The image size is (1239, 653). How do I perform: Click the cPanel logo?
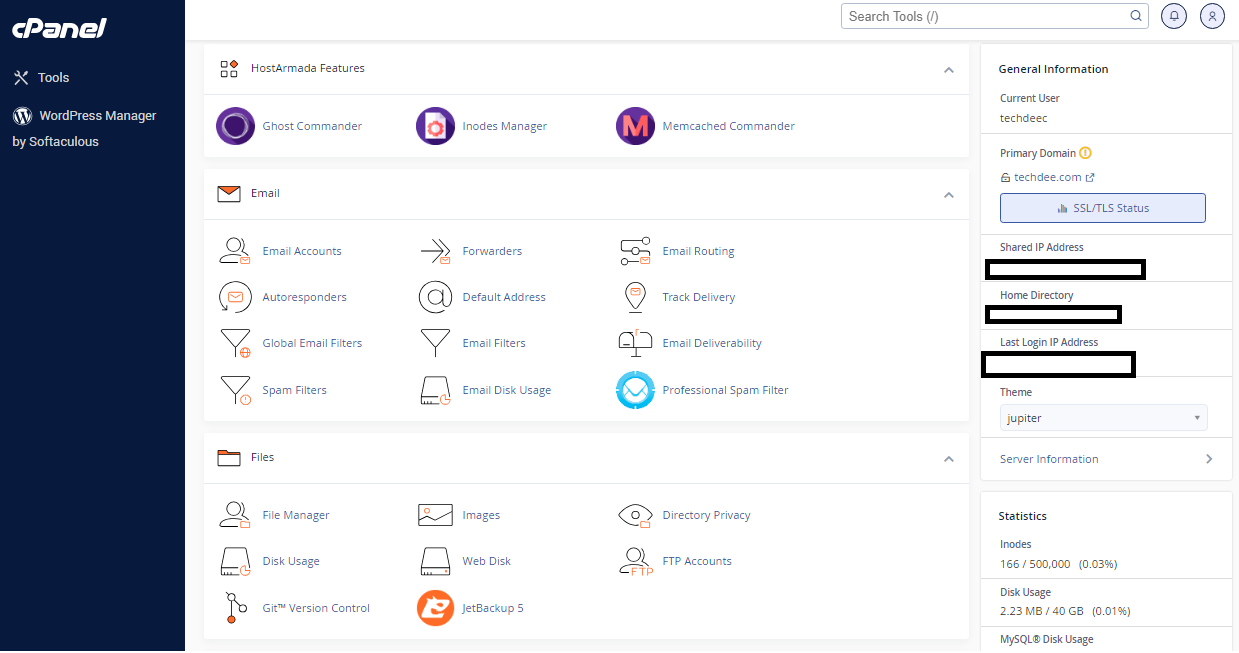point(59,28)
